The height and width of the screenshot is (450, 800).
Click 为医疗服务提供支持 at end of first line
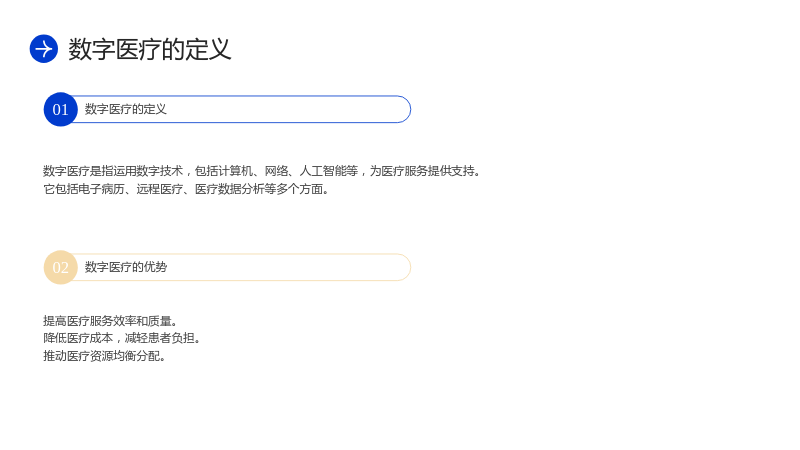pos(422,171)
